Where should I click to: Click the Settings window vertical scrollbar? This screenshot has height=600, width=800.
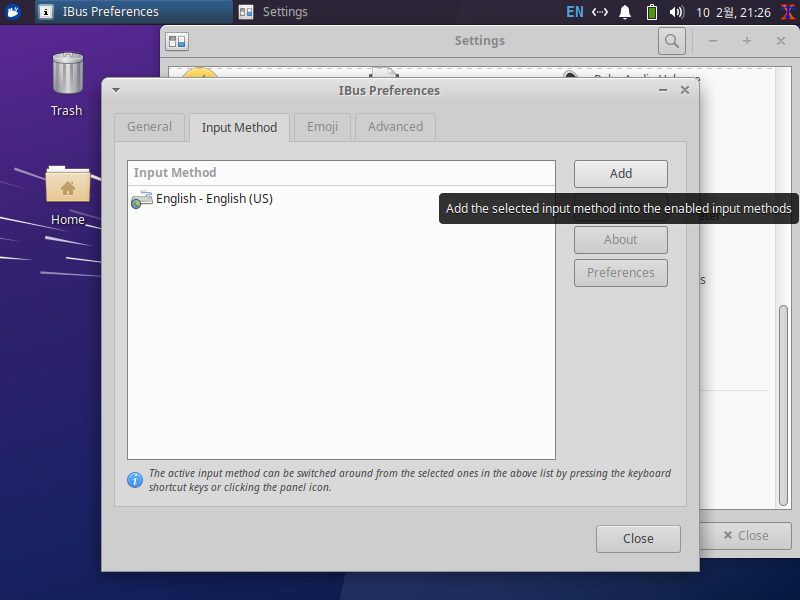coord(784,406)
